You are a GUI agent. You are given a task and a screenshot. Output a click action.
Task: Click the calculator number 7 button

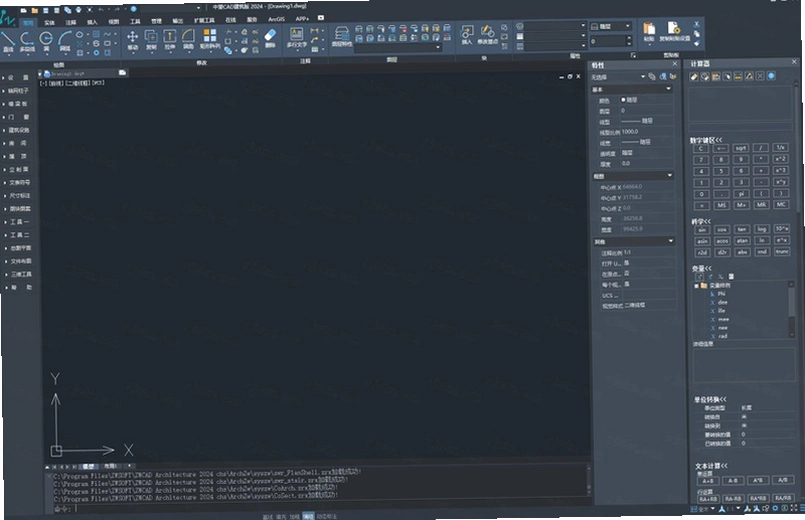(x=701, y=160)
